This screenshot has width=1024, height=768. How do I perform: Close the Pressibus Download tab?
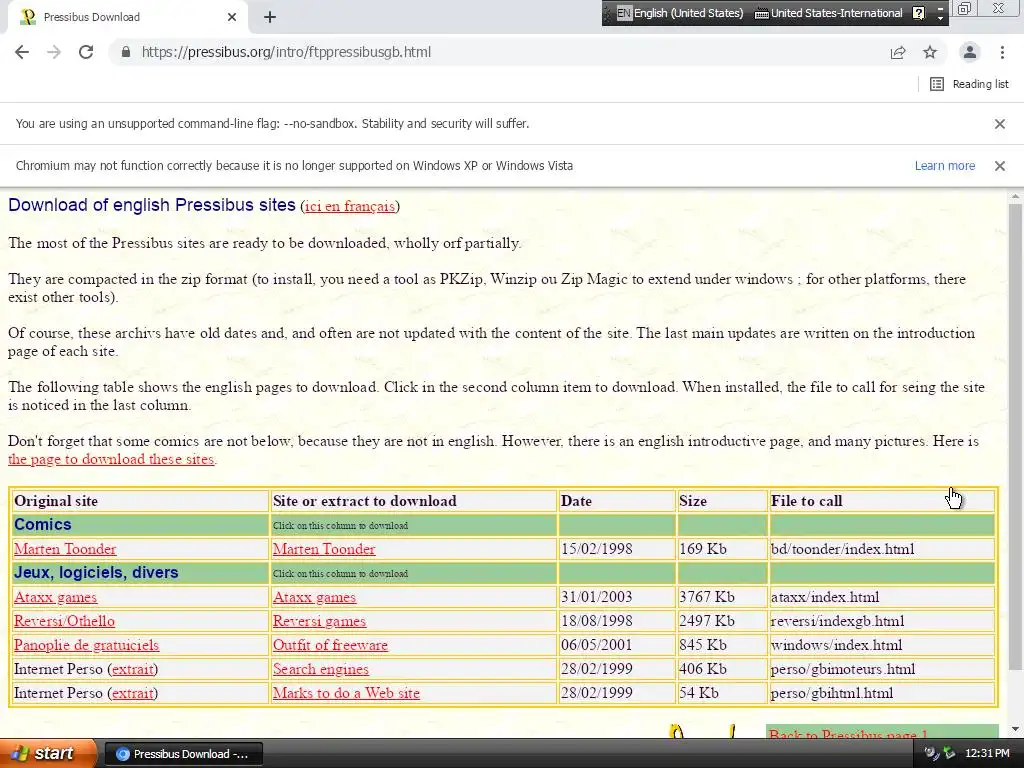point(232,17)
